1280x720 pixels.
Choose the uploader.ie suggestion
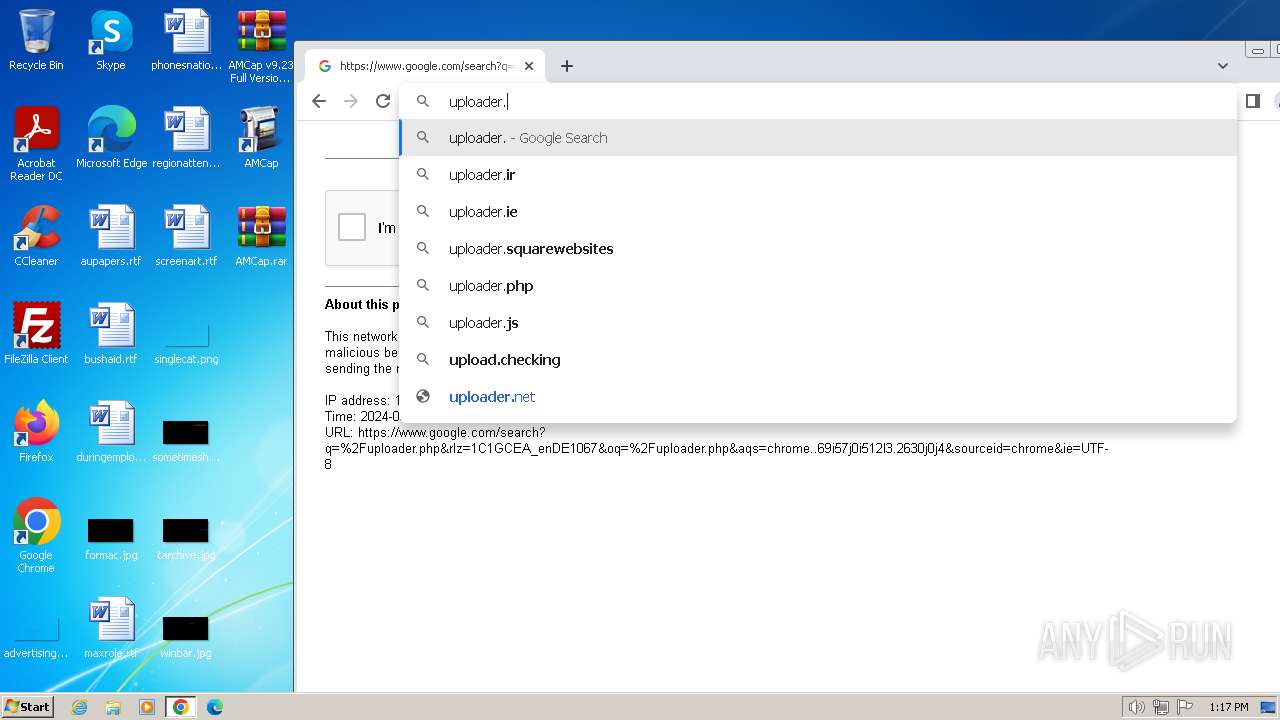tap(818, 212)
